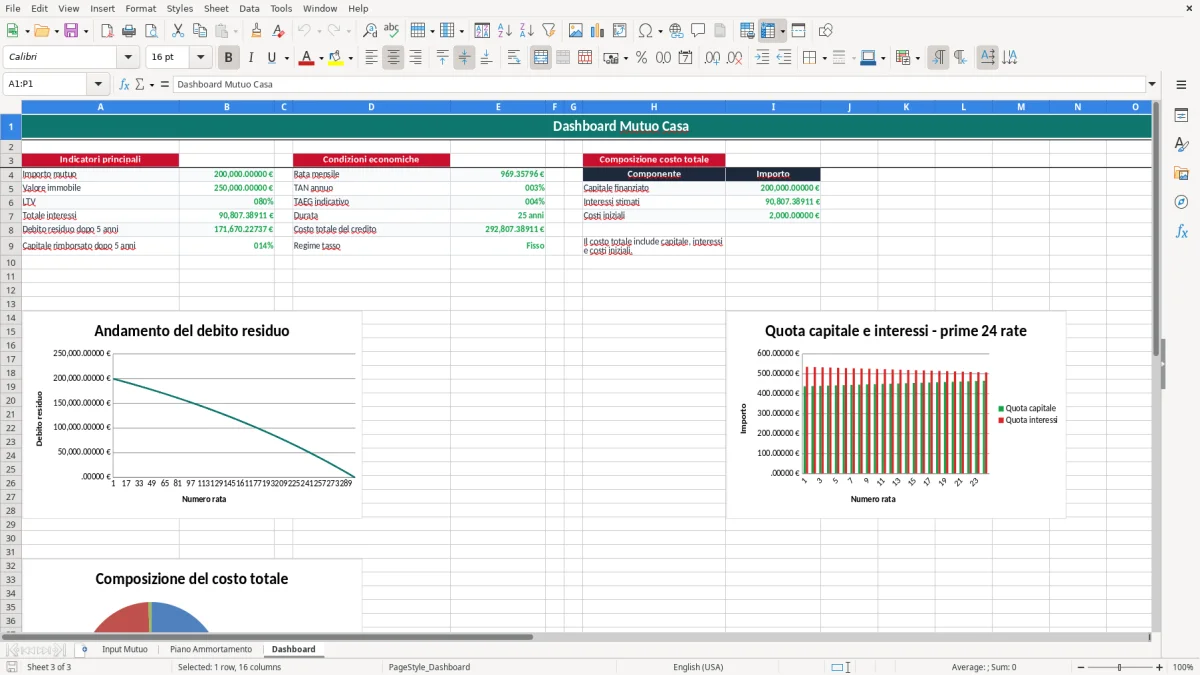Open the Font Name dropdown arrow
1200x675 pixels.
(127, 58)
